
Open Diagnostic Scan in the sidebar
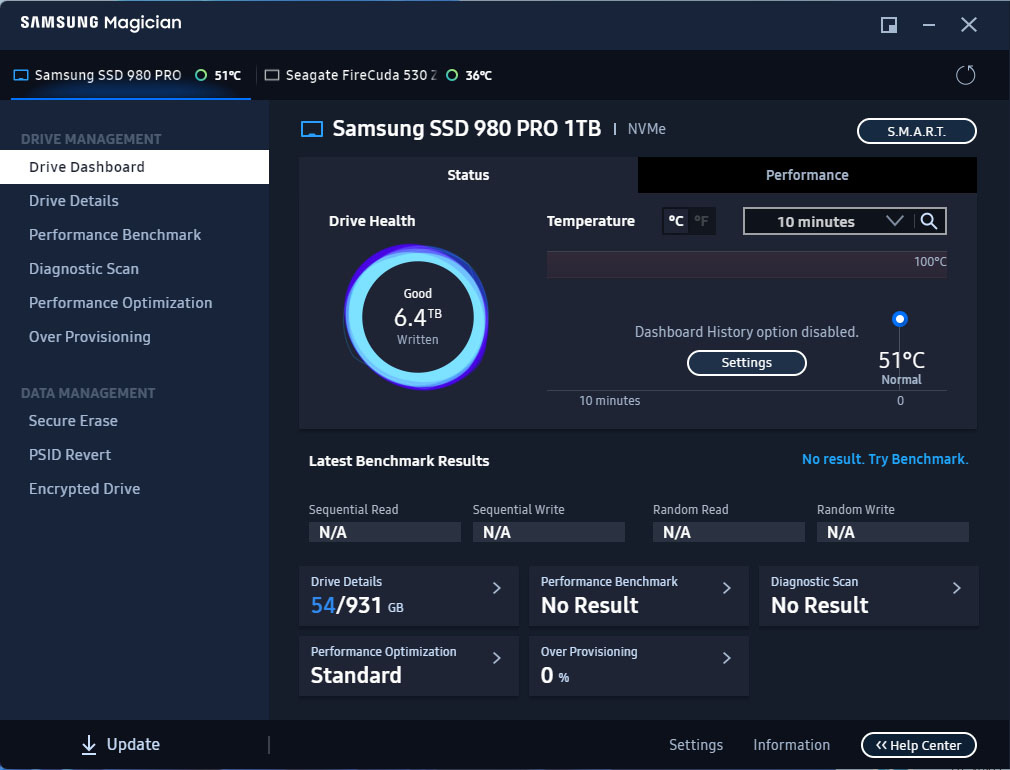pos(135,269)
